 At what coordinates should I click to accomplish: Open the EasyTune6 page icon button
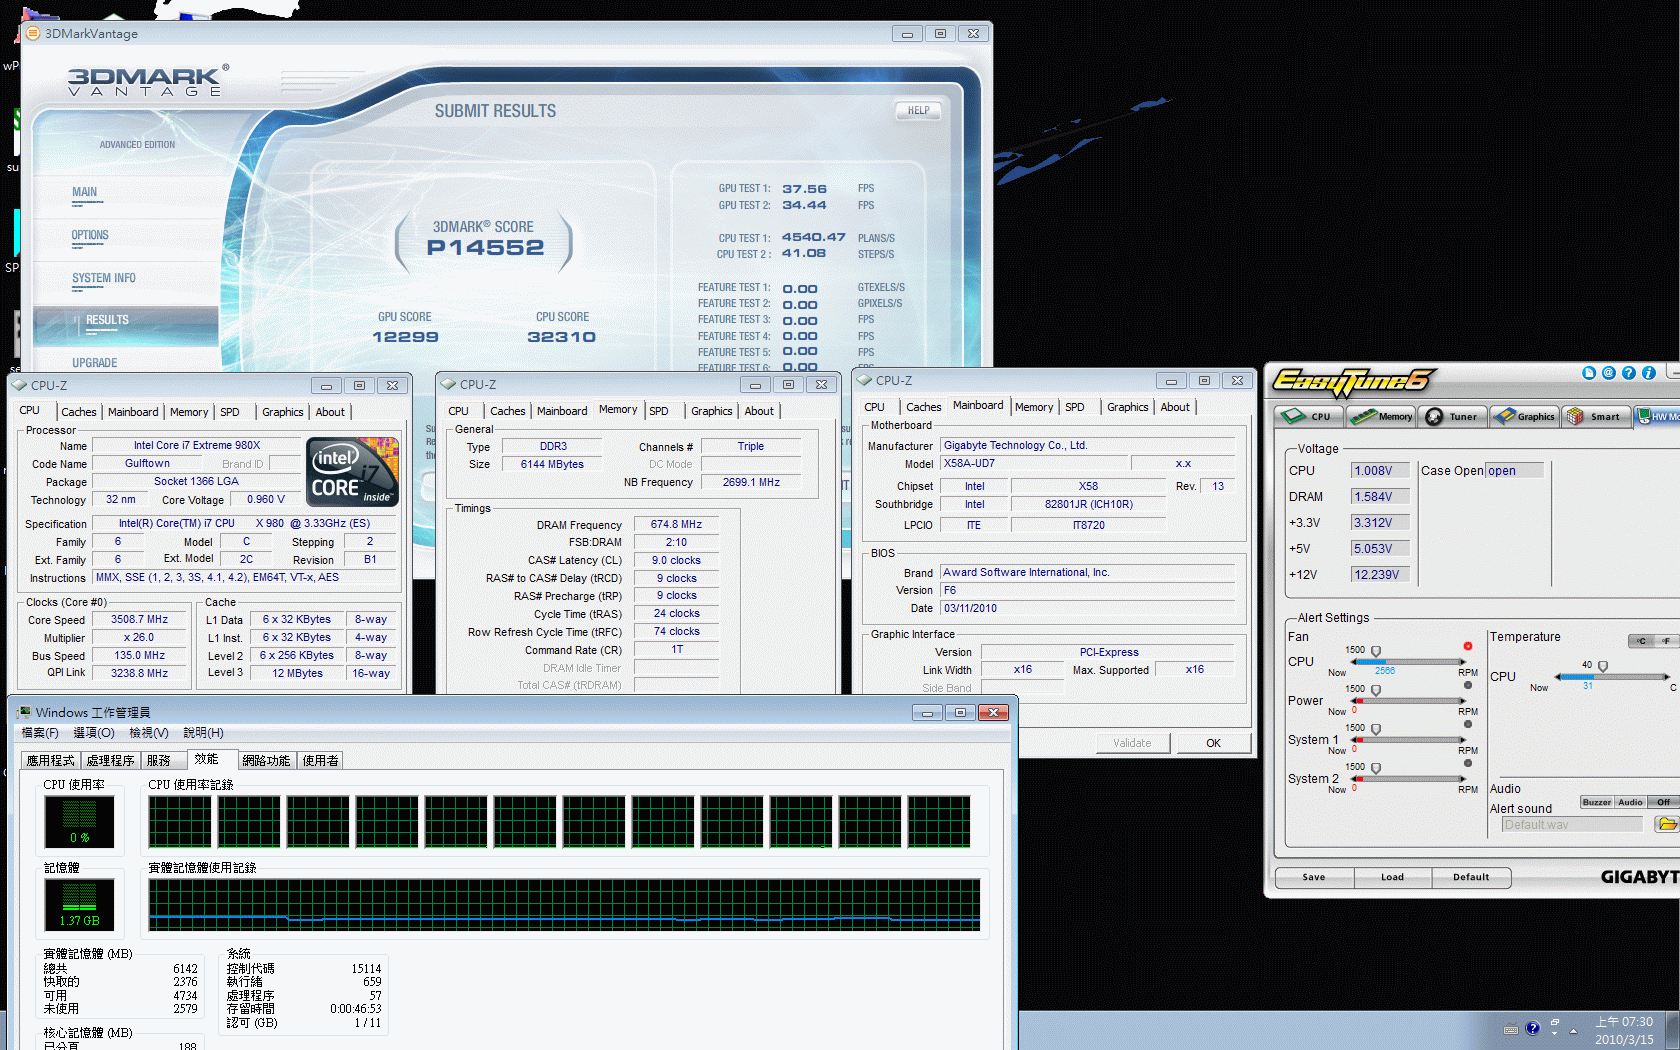coord(1589,373)
